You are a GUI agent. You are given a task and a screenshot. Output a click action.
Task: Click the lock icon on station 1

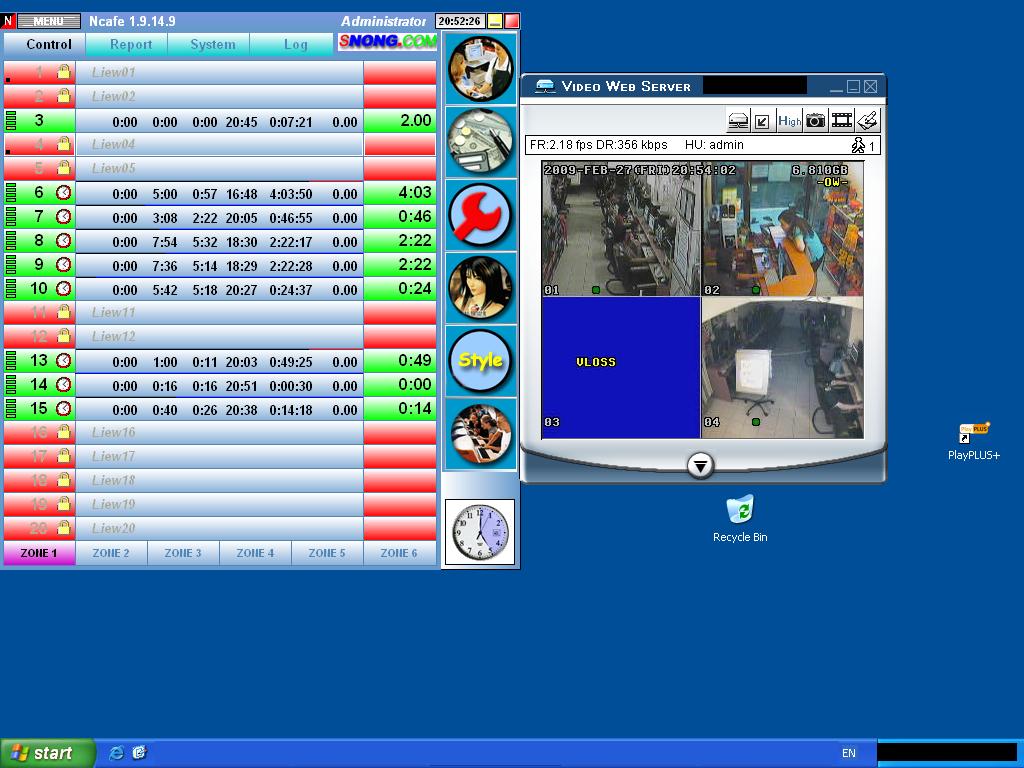pos(63,71)
